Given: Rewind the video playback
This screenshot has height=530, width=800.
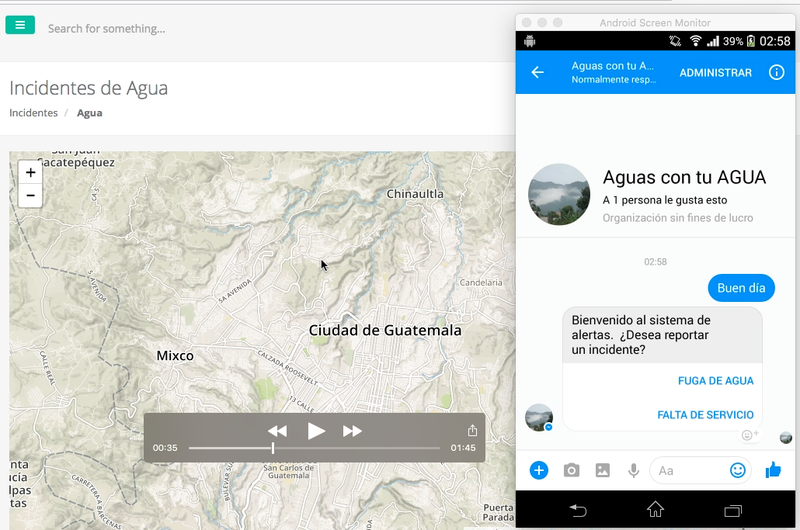Looking at the screenshot, I should point(278,431).
